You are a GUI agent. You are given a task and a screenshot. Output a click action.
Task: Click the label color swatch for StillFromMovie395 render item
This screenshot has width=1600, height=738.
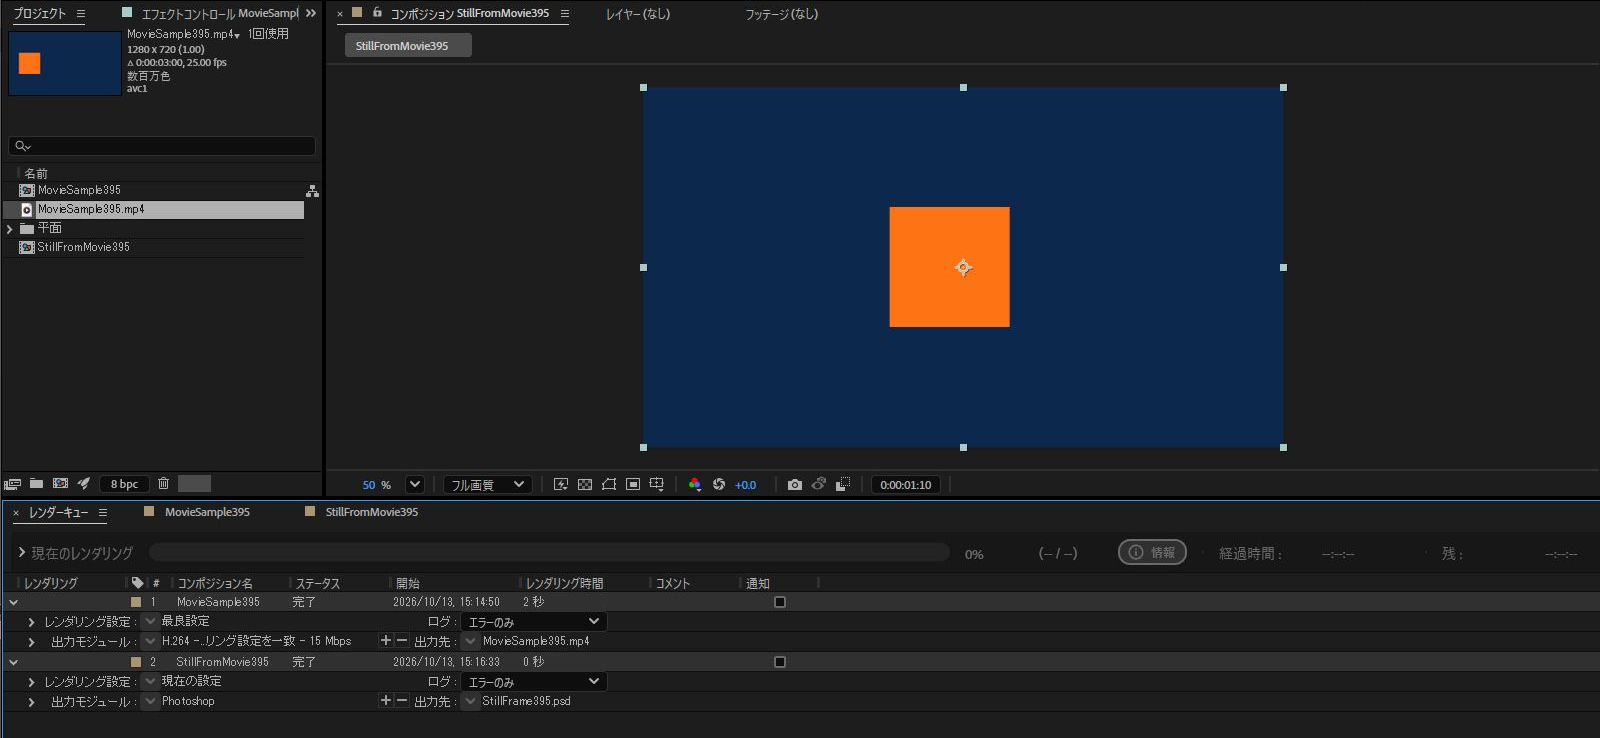136,662
